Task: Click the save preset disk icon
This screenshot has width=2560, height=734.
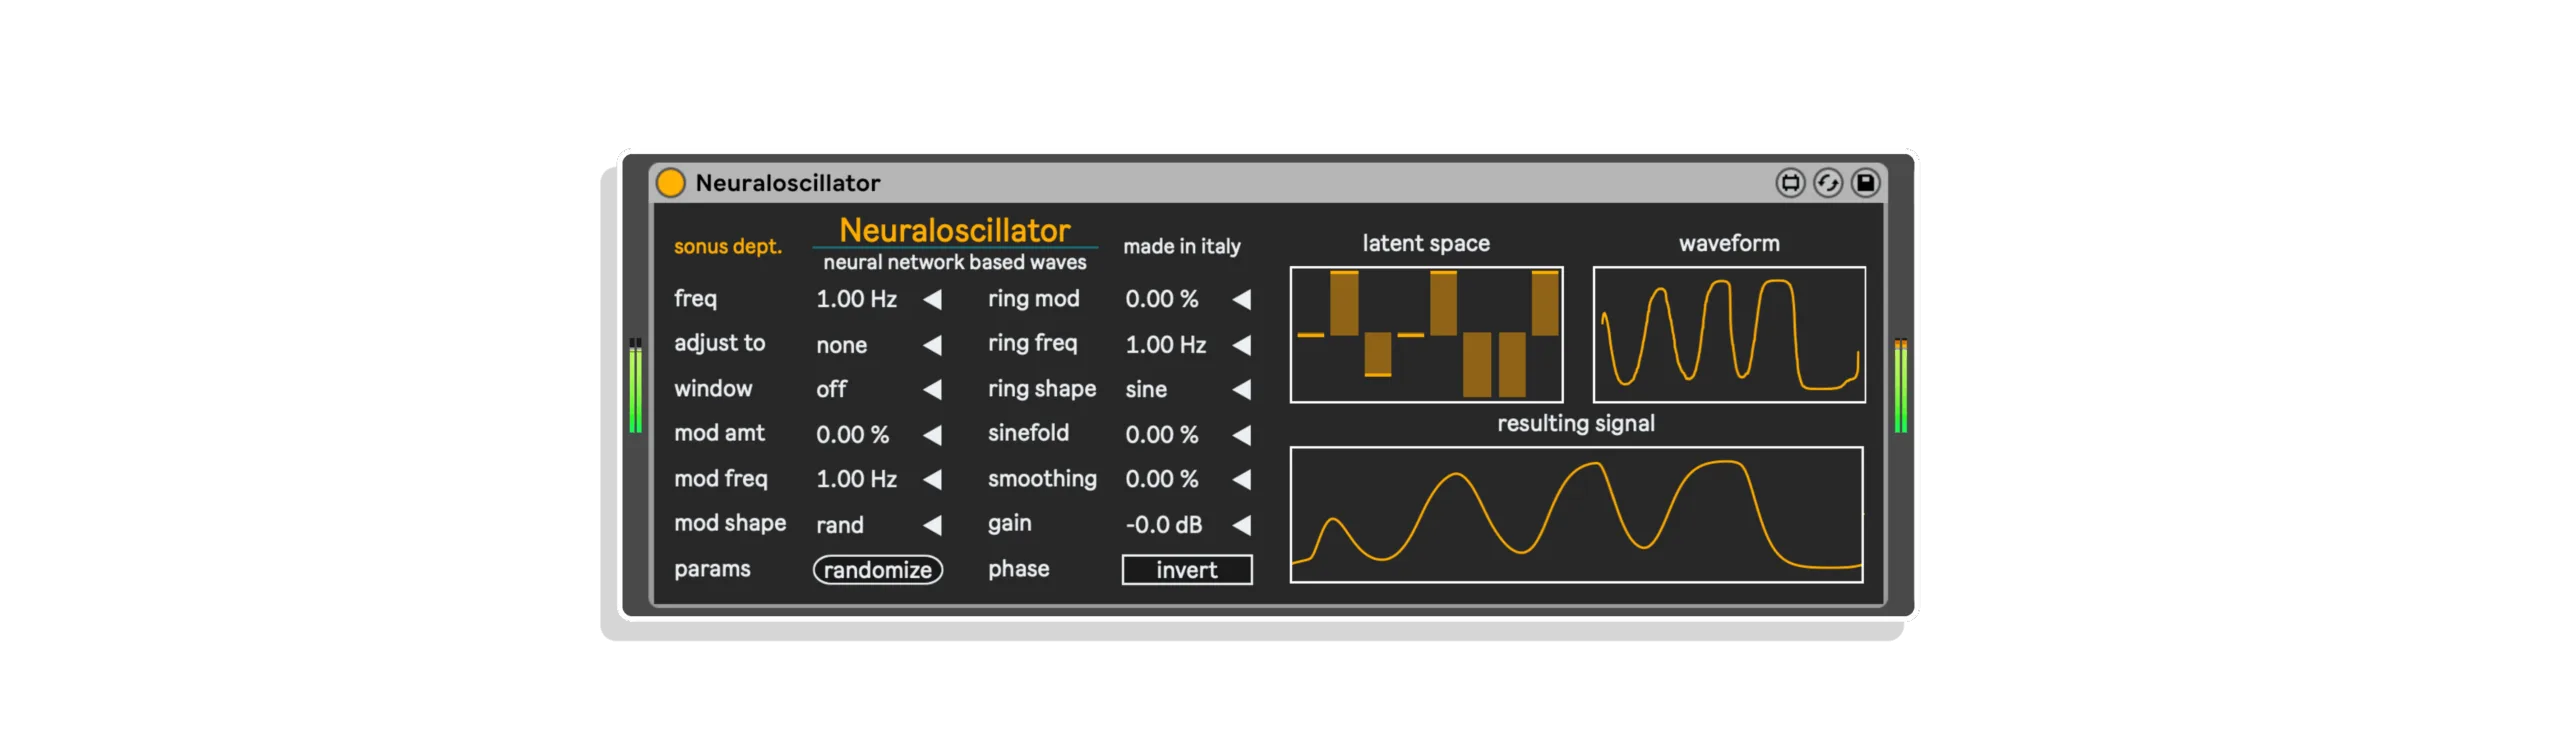Action: 1865,182
